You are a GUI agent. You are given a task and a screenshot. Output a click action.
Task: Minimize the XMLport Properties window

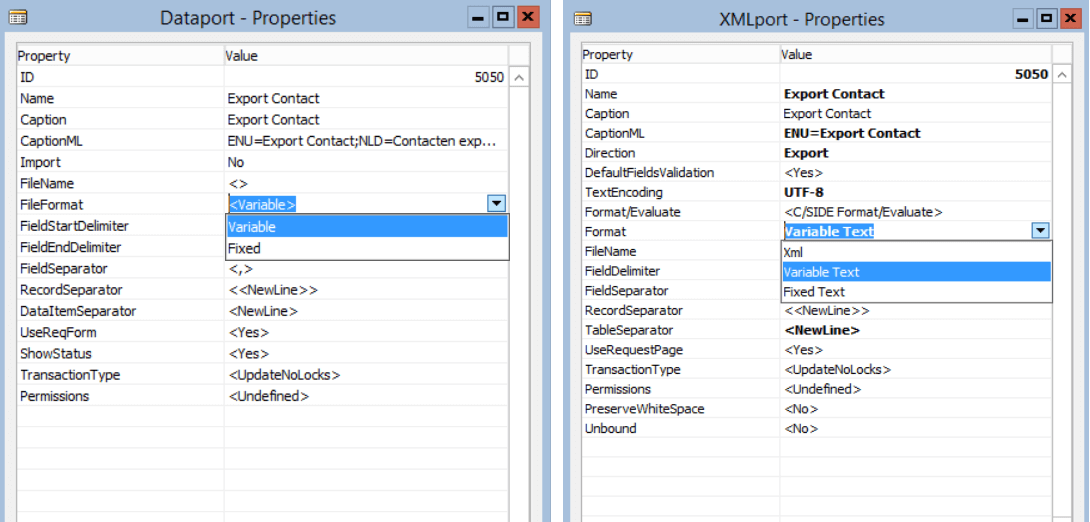tap(1020, 18)
